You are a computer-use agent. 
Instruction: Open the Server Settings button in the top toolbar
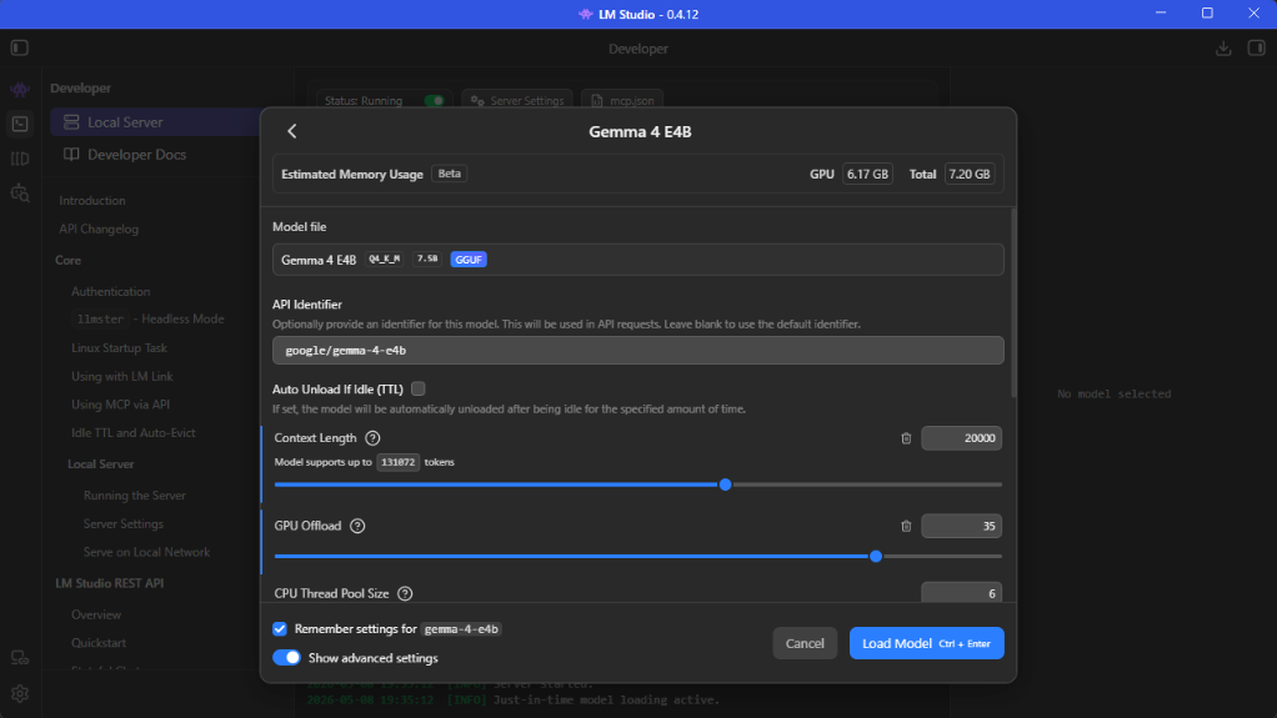click(517, 101)
